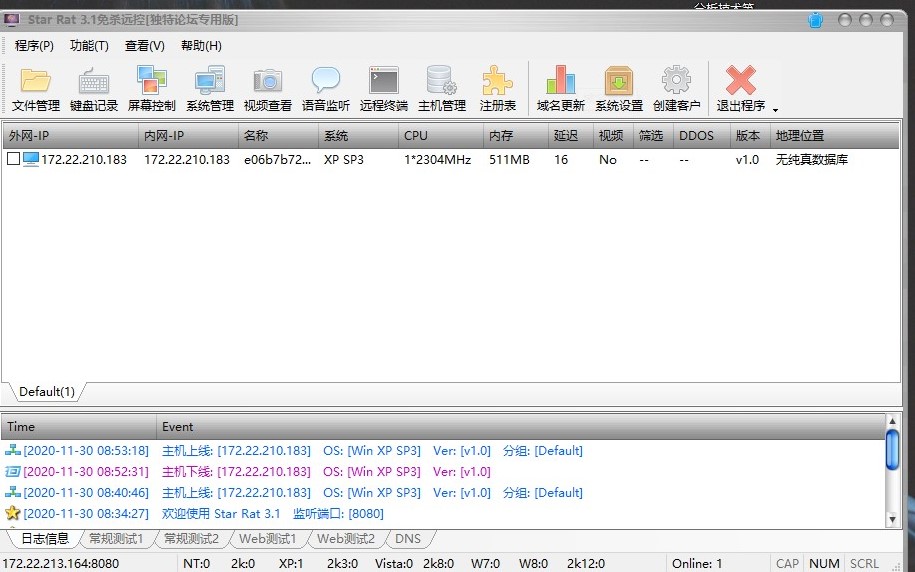Click the star icon of 08:34:27 log entry

click(12, 513)
